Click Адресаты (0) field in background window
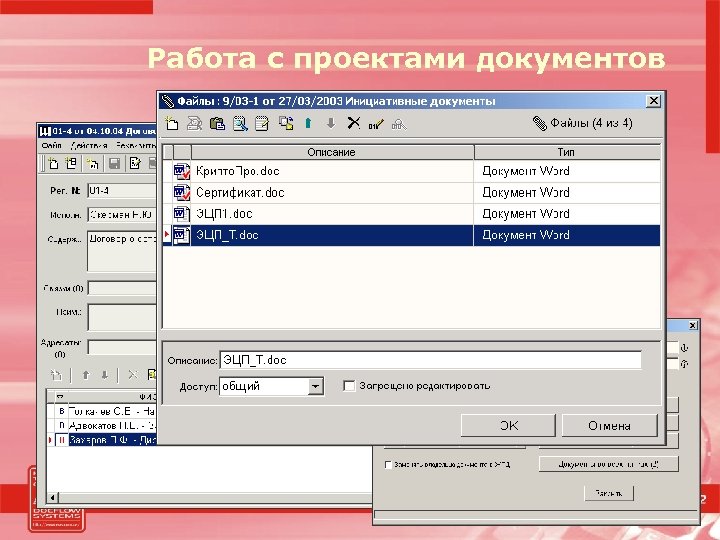 122,347
